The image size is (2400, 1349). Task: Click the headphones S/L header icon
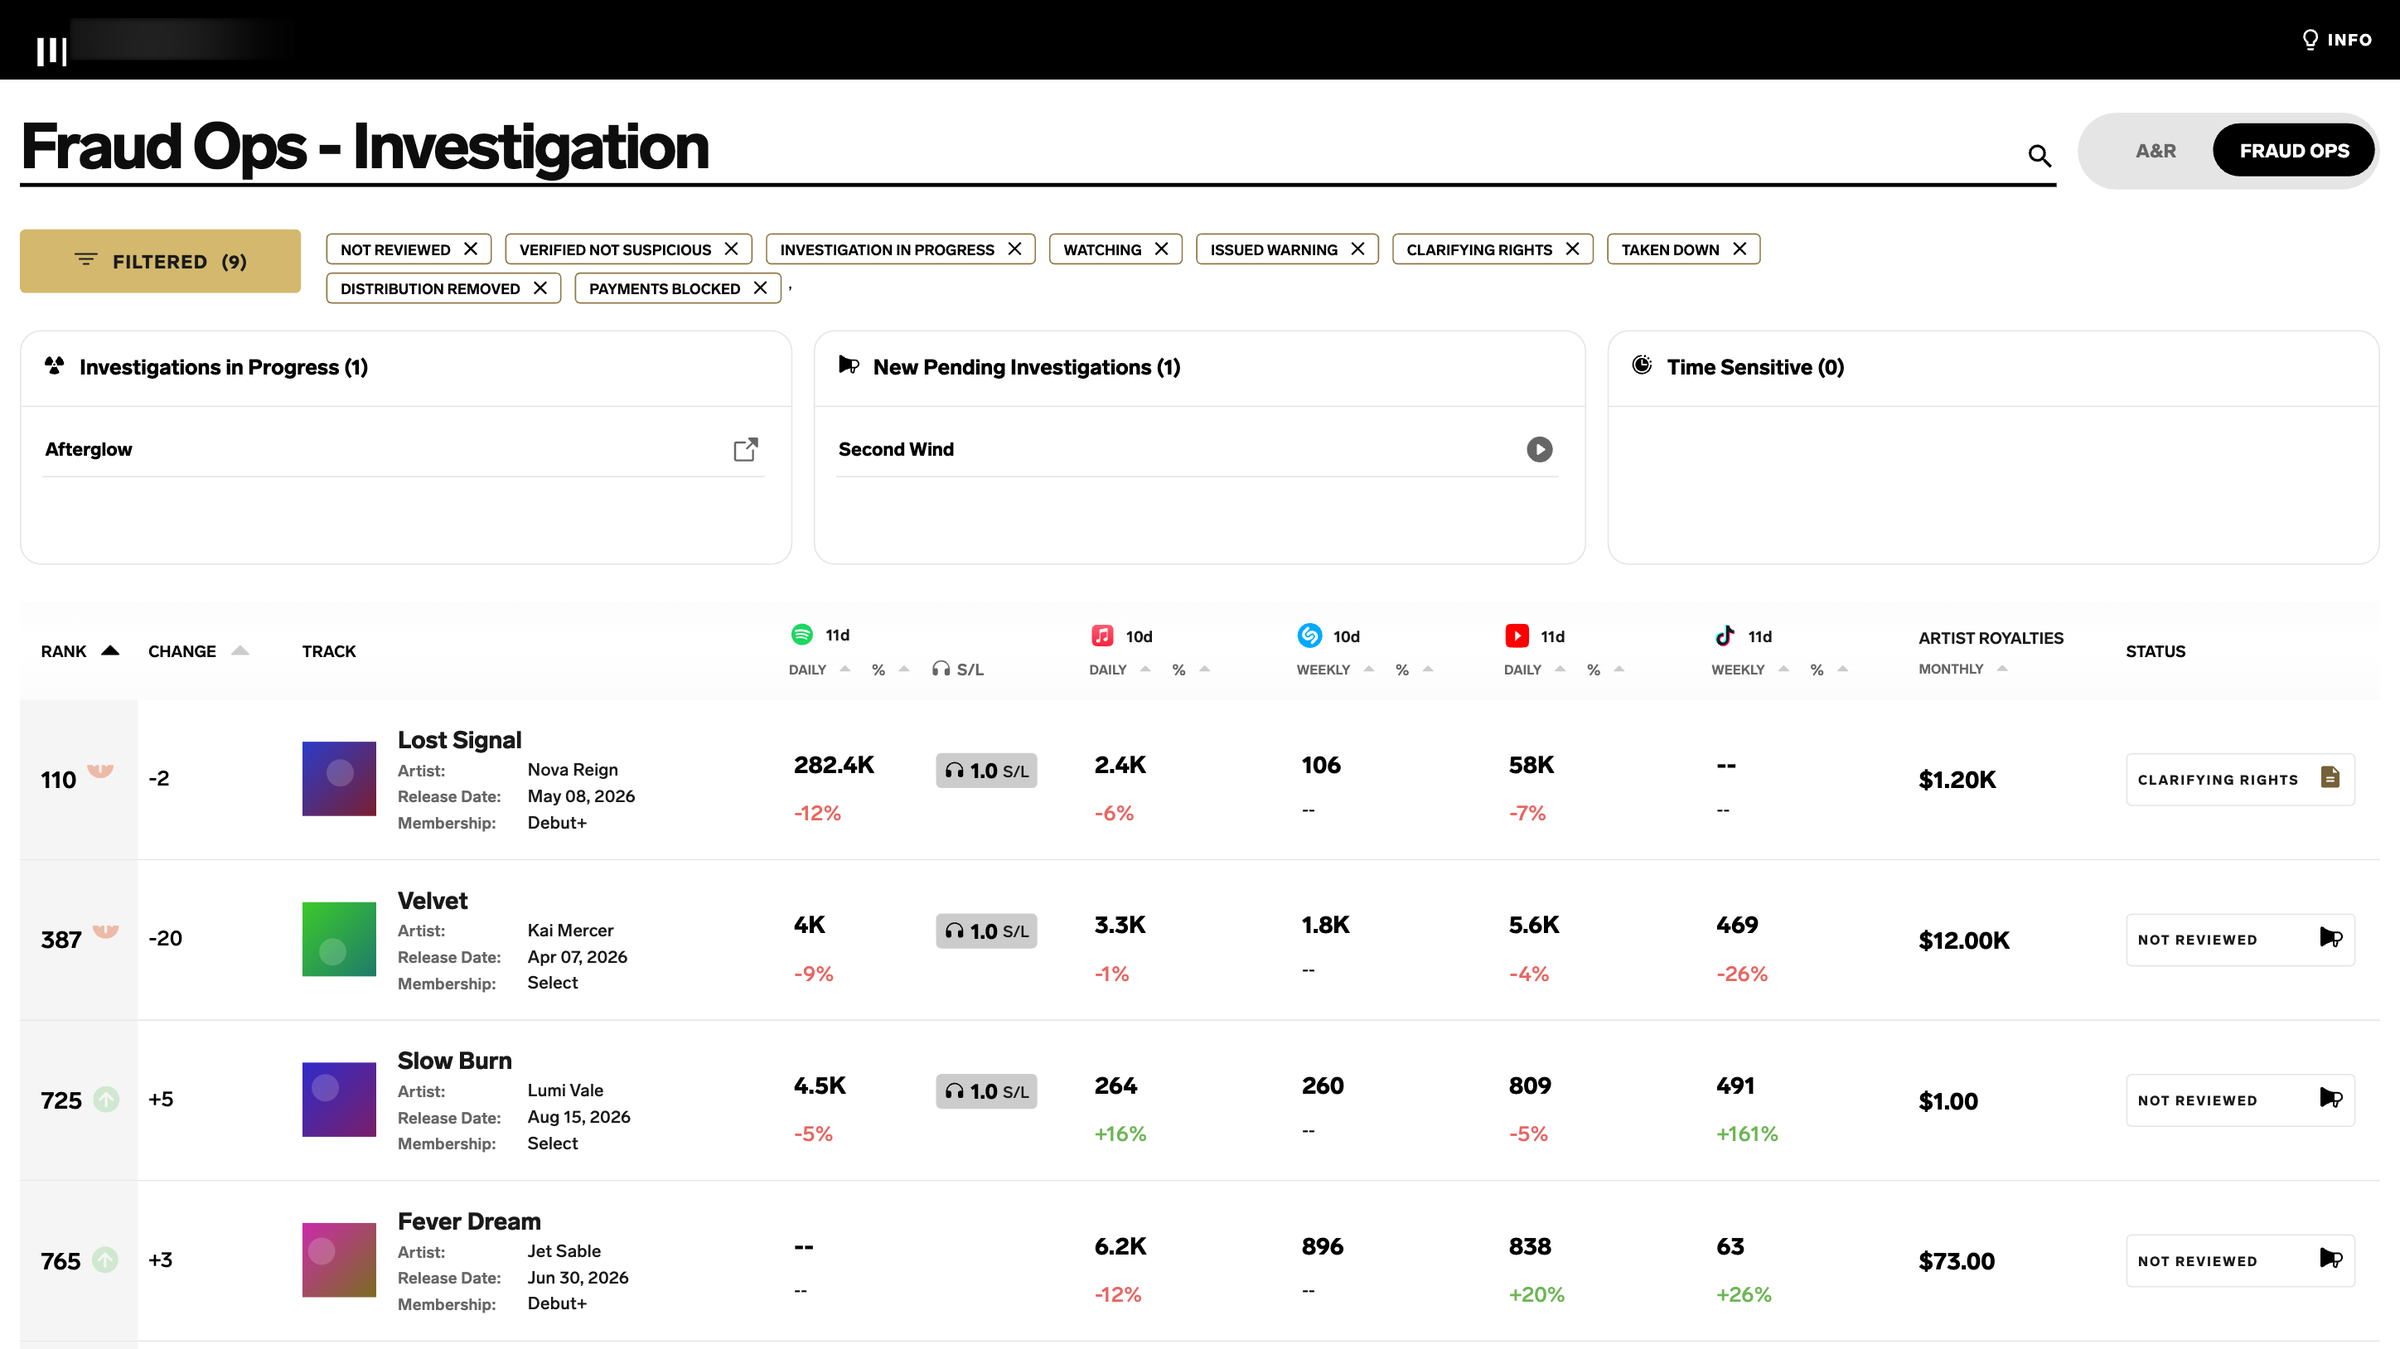click(x=940, y=669)
